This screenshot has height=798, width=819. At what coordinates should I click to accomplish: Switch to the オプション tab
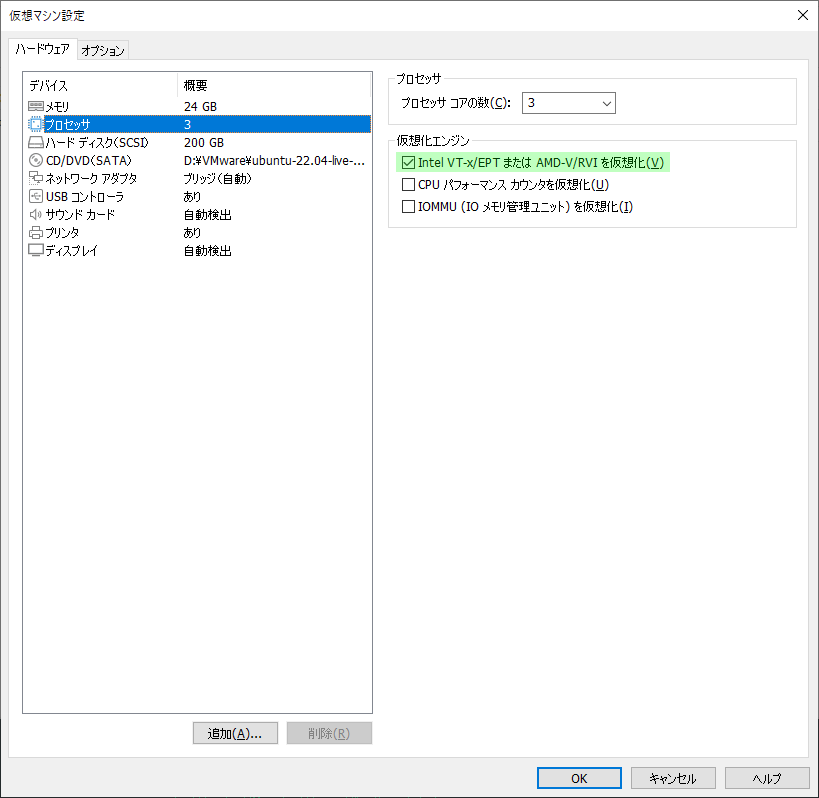coord(103,50)
